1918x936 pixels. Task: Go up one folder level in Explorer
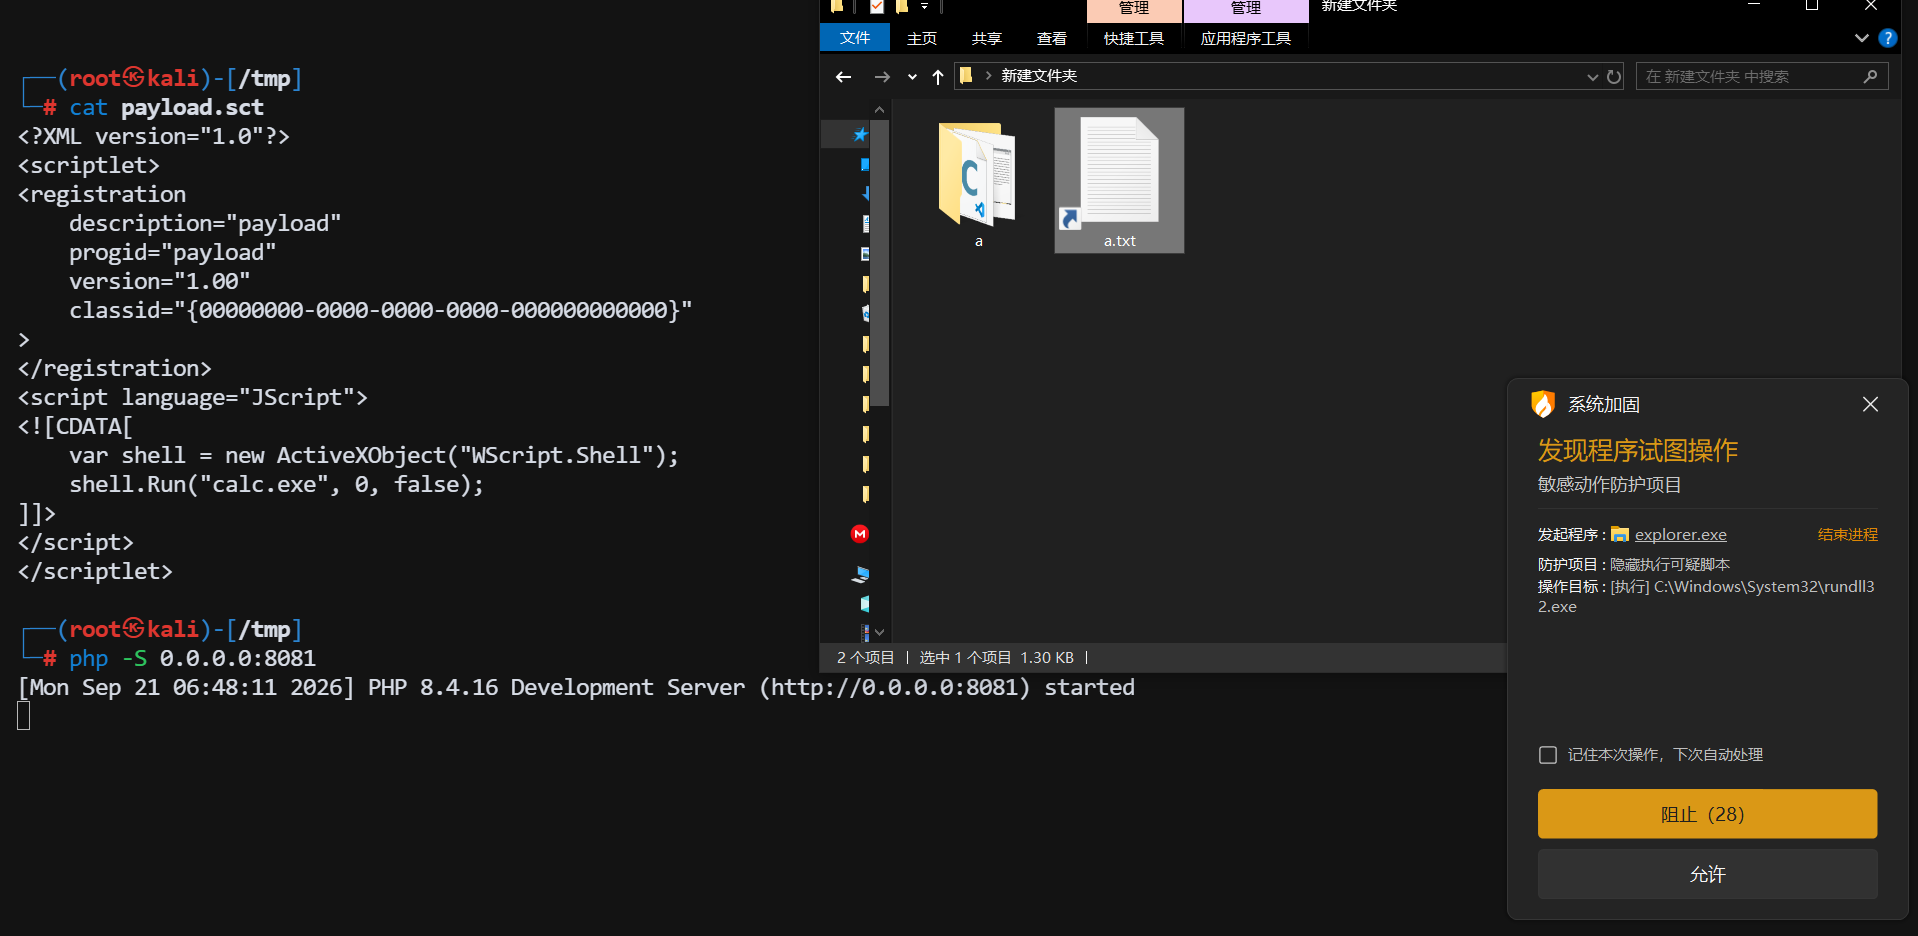click(x=937, y=77)
